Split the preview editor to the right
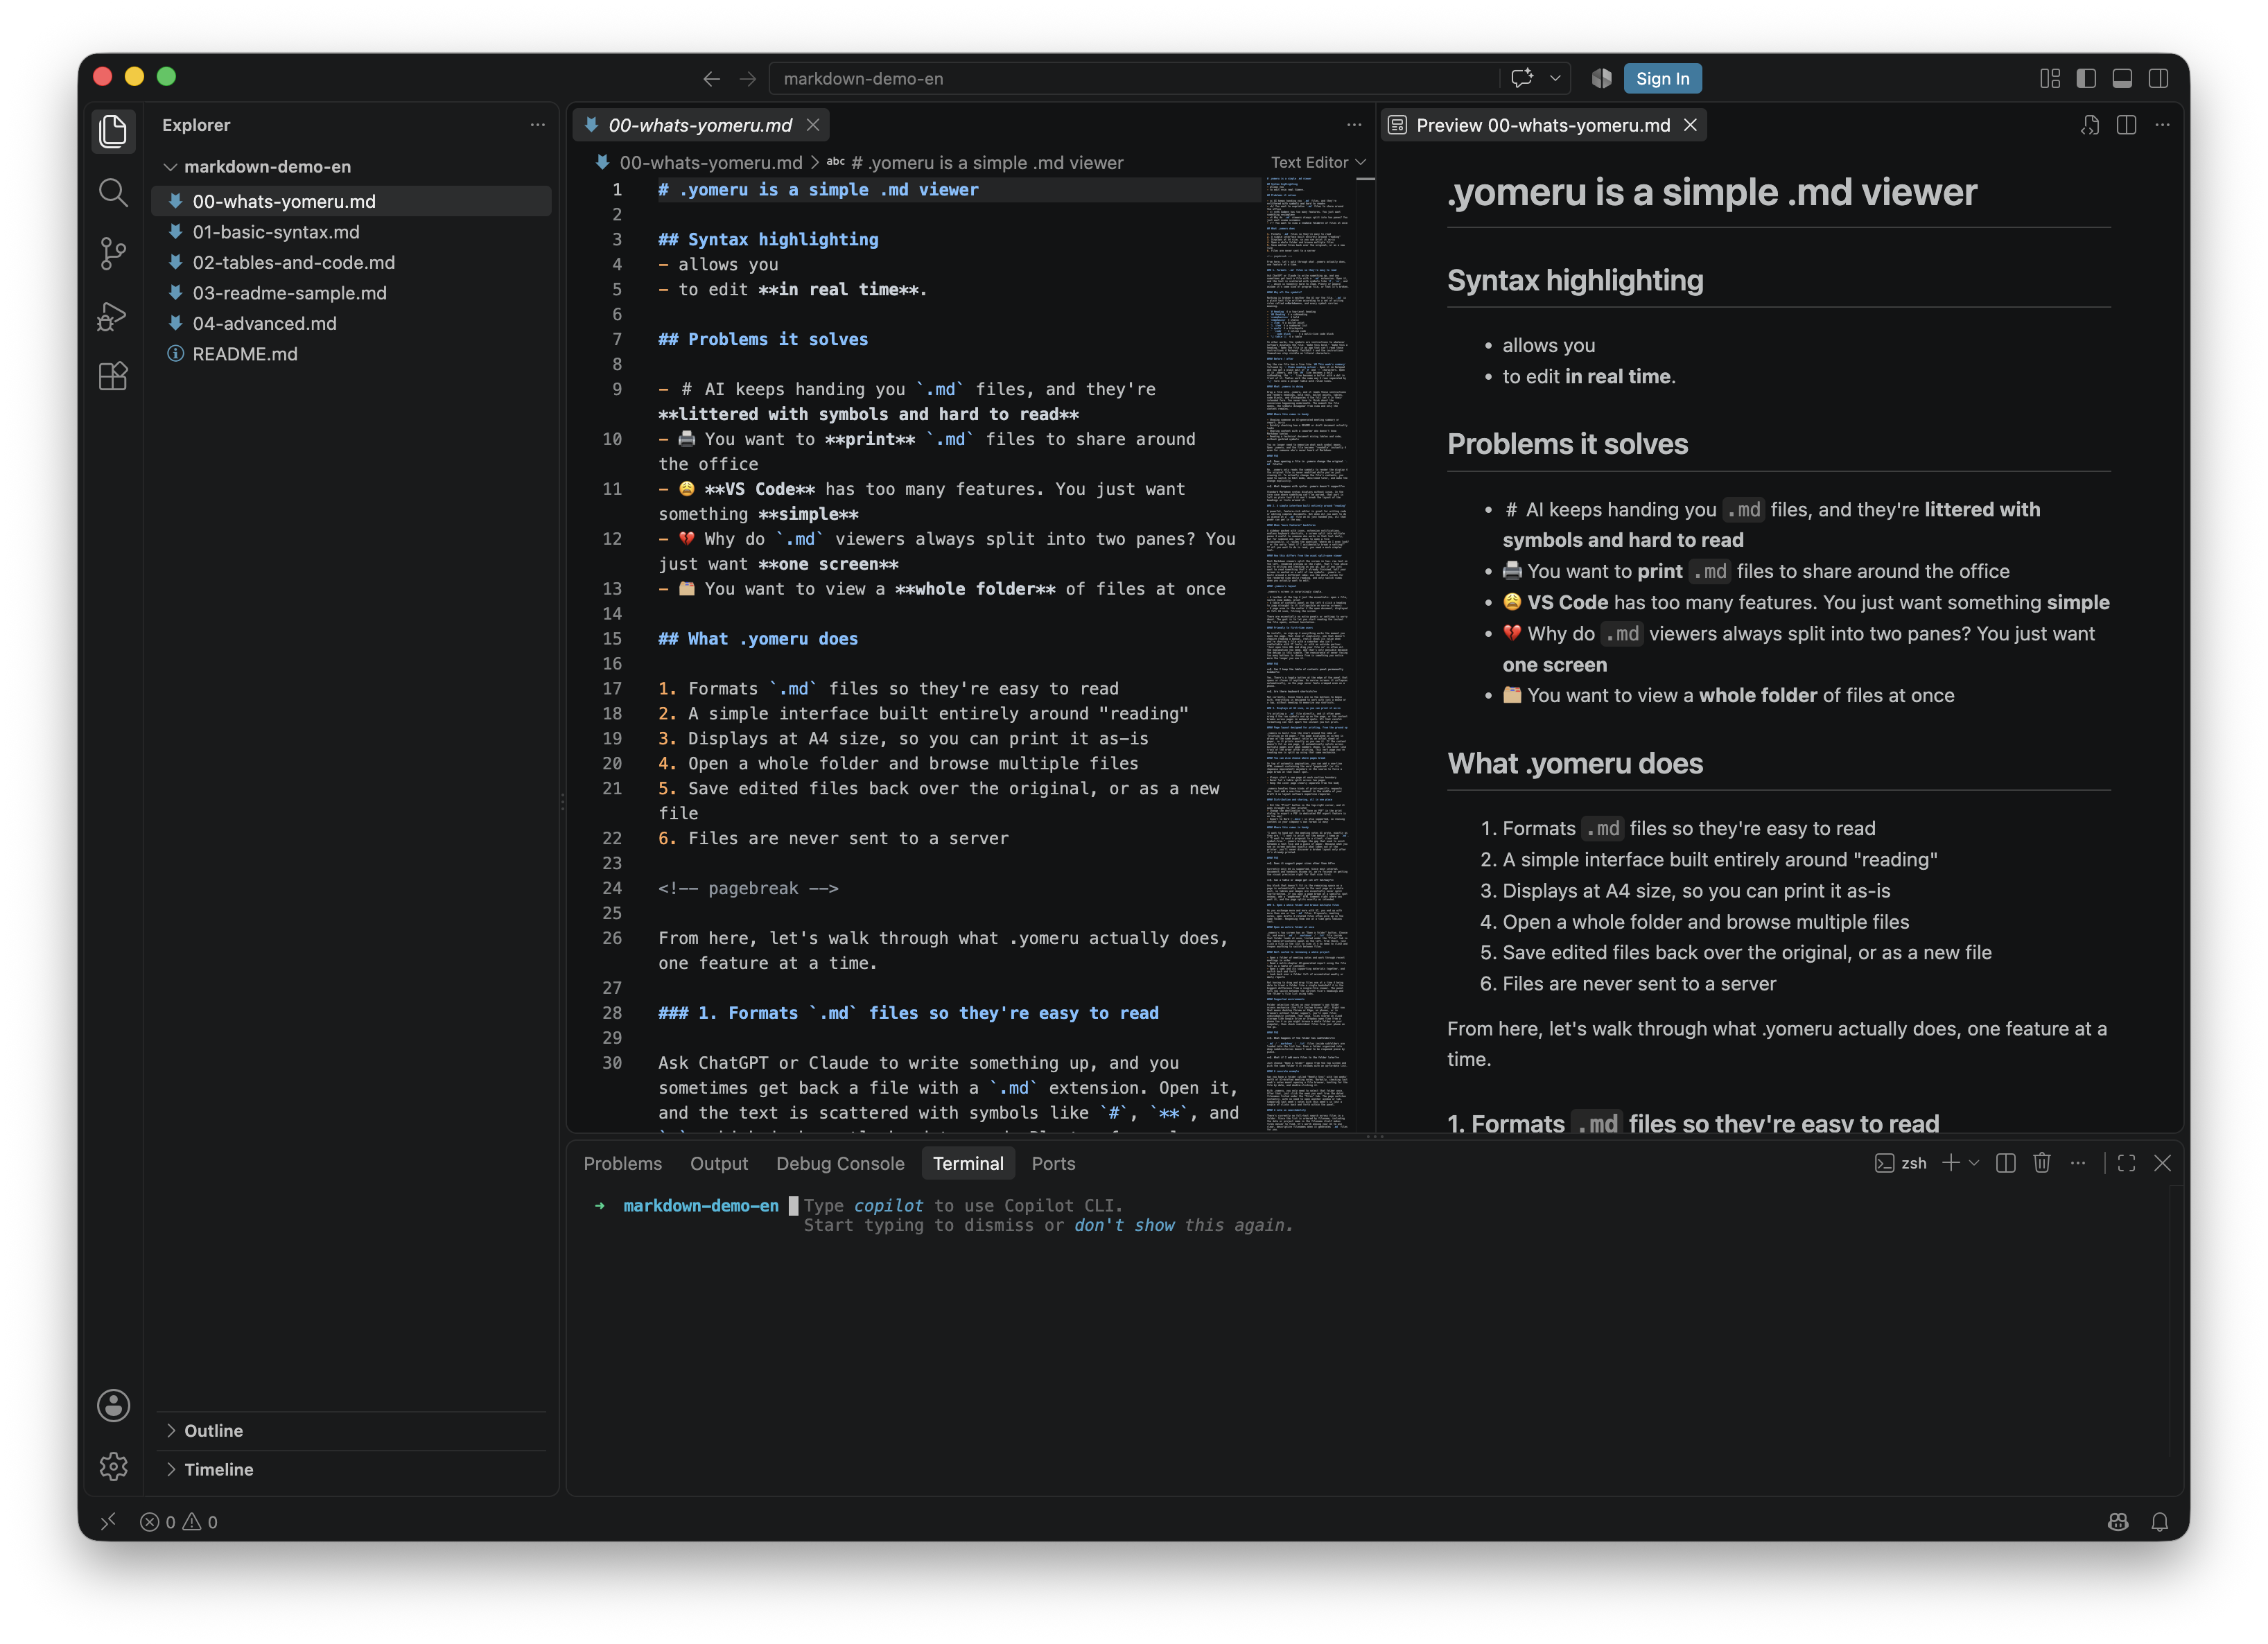Image resolution: width=2268 pixels, height=1644 pixels. pyautogui.click(x=2126, y=125)
